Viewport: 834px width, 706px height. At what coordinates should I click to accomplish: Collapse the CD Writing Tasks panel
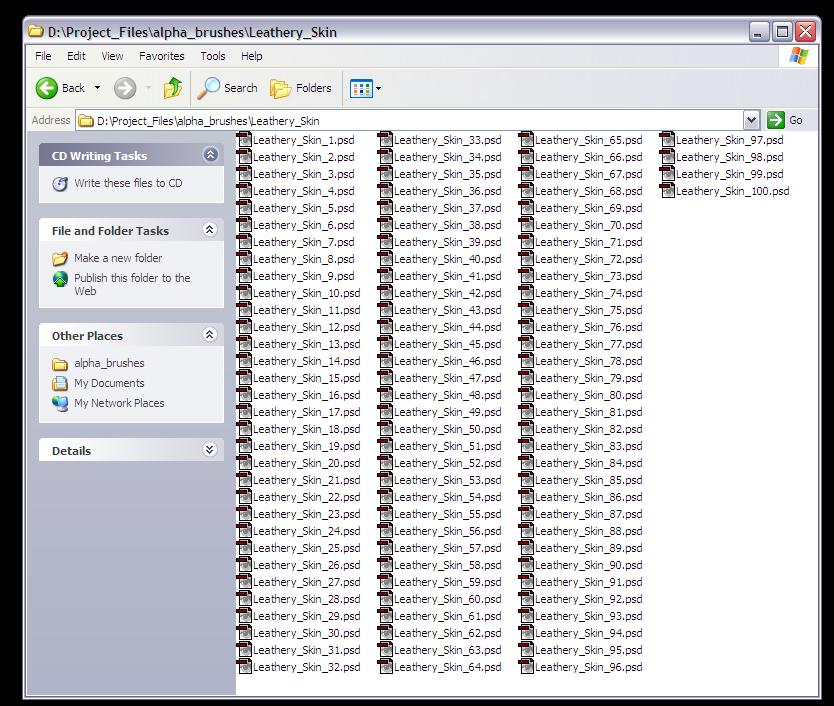(210, 155)
